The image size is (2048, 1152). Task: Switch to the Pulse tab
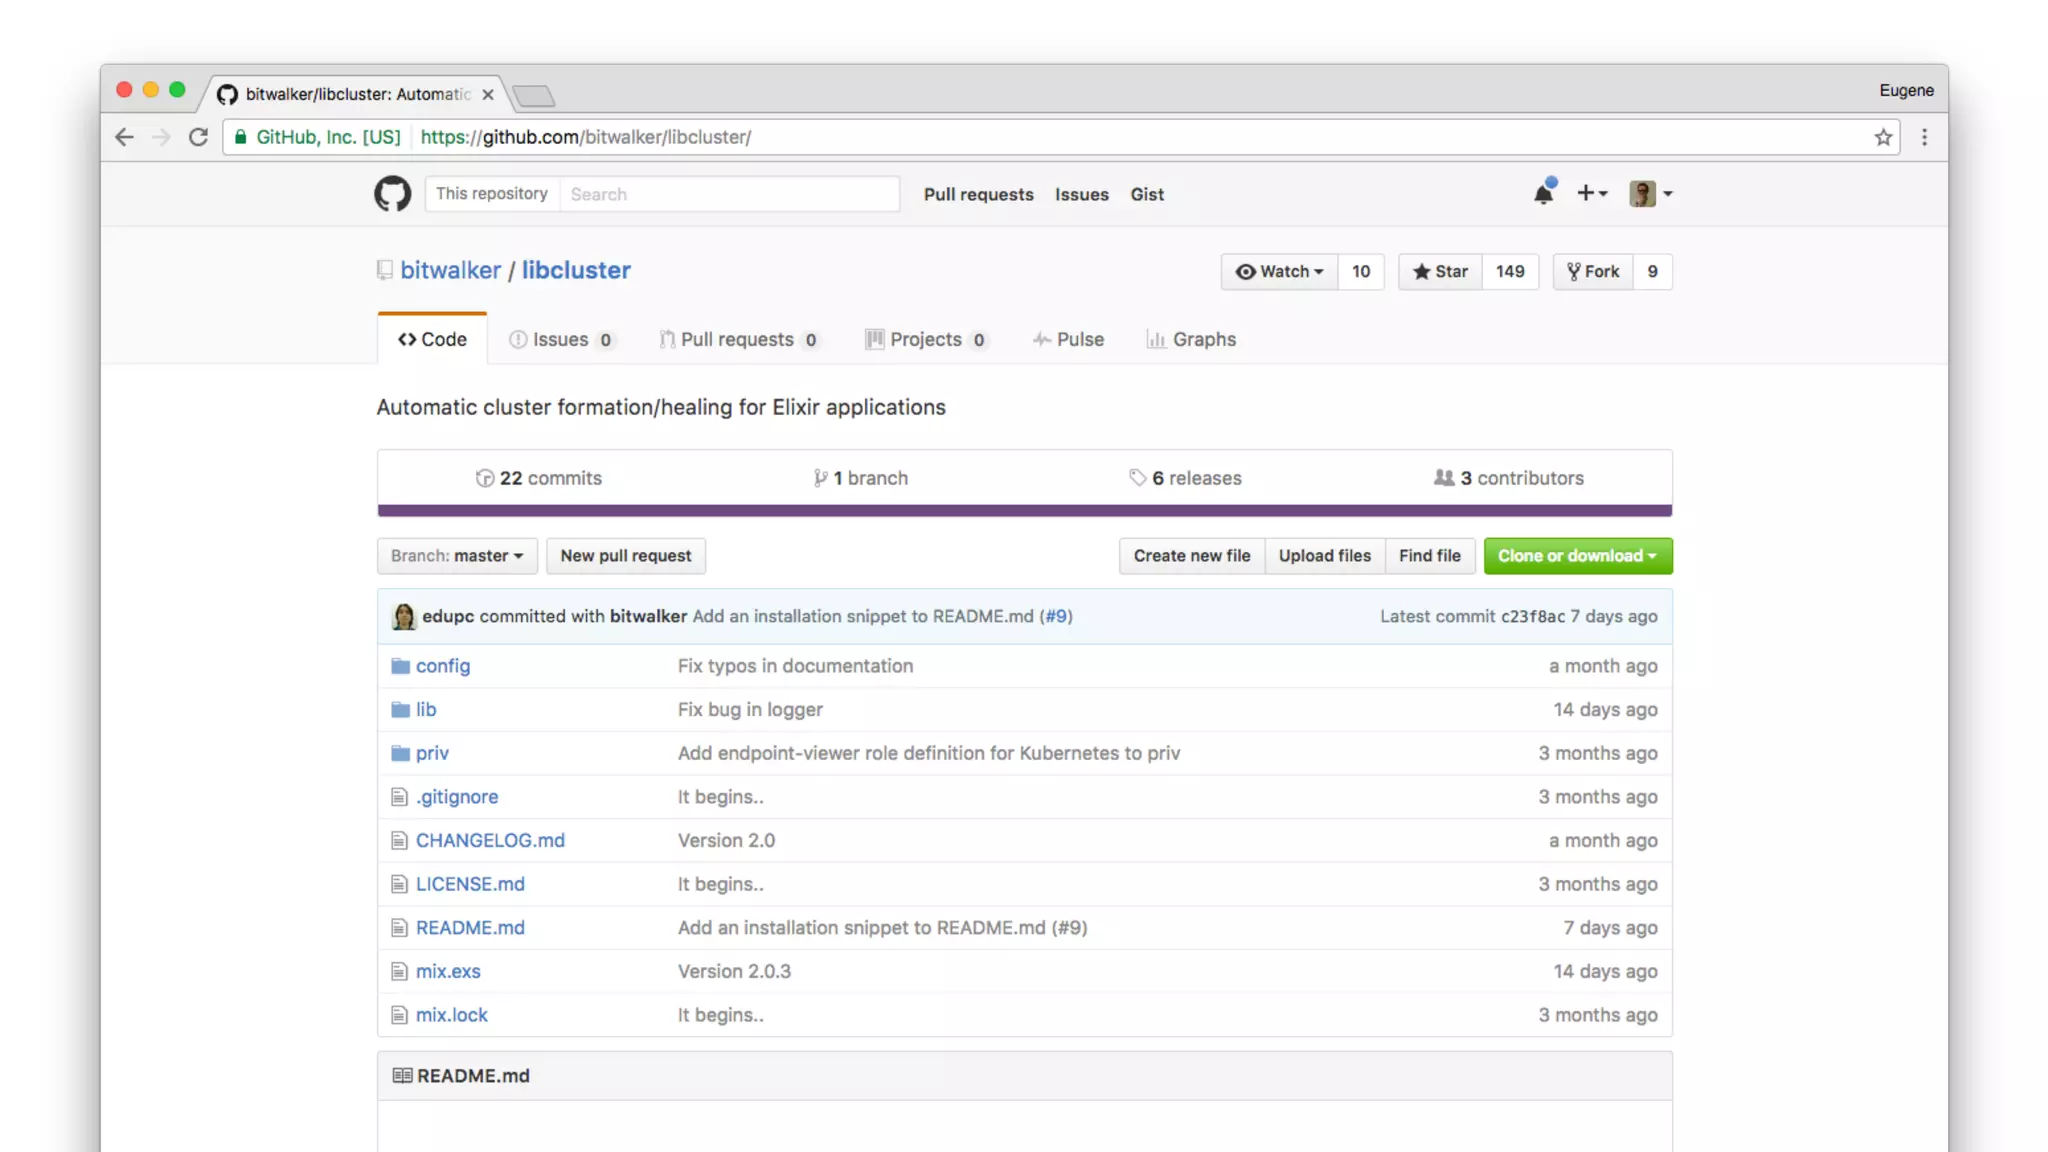[x=1068, y=340]
